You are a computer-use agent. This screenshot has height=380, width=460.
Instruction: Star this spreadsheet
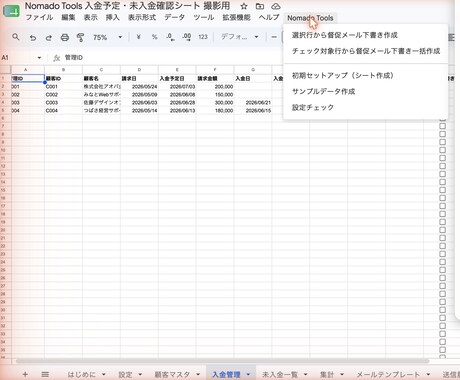pyautogui.click(x=244, y=6)
